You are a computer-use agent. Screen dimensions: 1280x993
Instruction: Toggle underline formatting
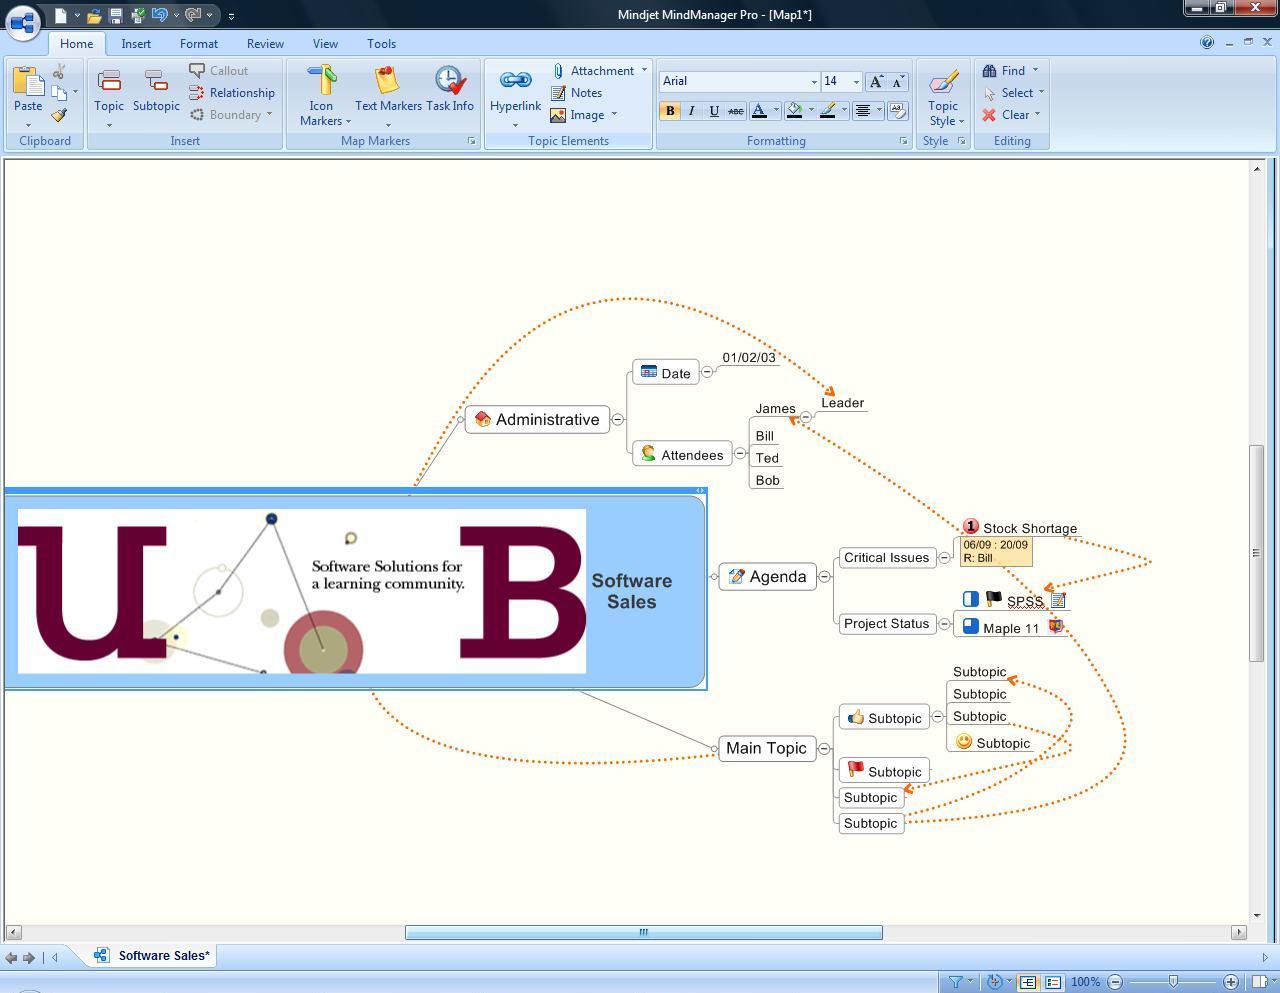pyautogui.click(x=713, y=111)
